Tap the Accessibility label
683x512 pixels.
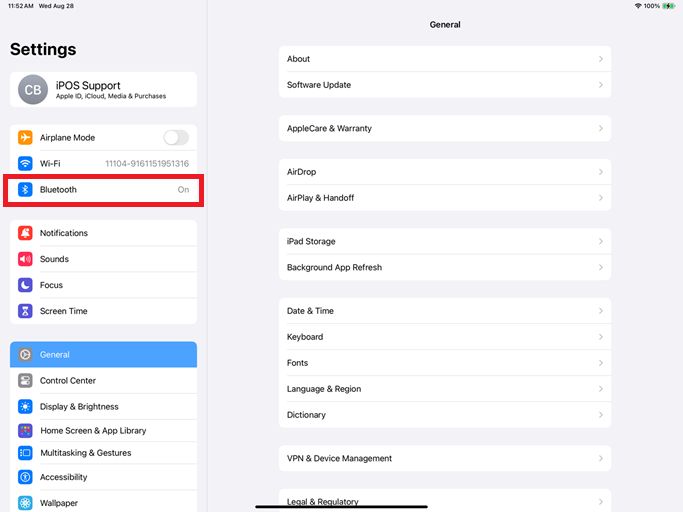click(x=64, y=477)
